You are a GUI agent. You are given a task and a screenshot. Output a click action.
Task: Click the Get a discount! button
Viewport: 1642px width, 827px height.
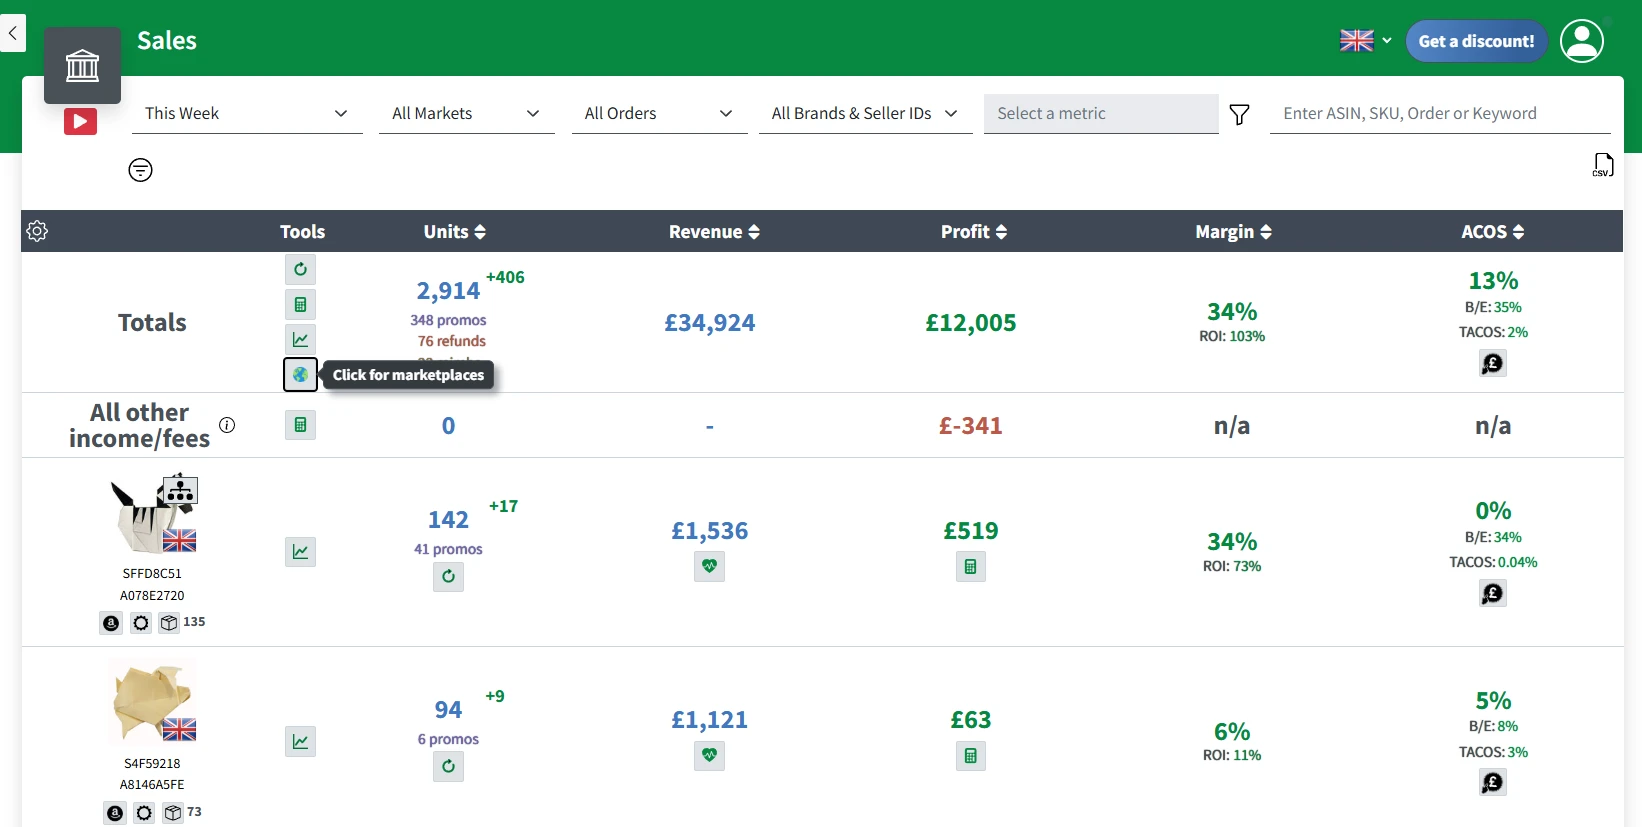point(1477,41)
